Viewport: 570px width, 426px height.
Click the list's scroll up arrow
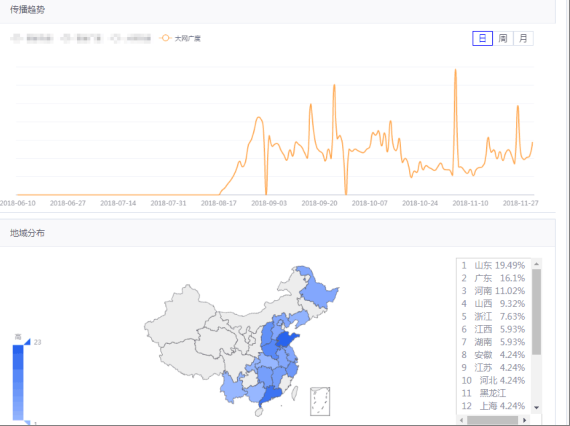(537, 264)
